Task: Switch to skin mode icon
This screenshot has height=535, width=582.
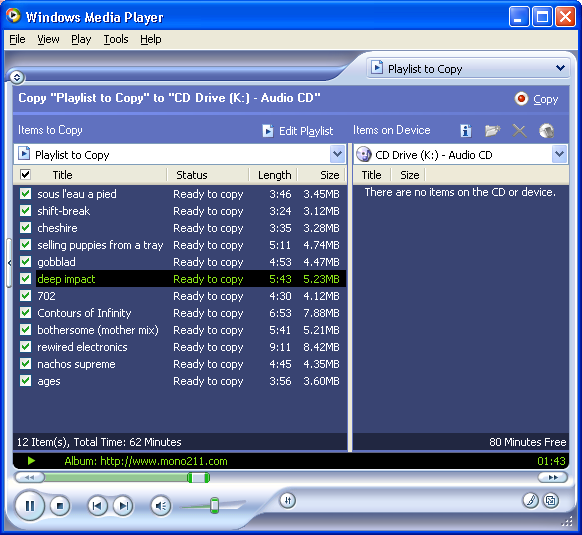Action: point(551,500)
